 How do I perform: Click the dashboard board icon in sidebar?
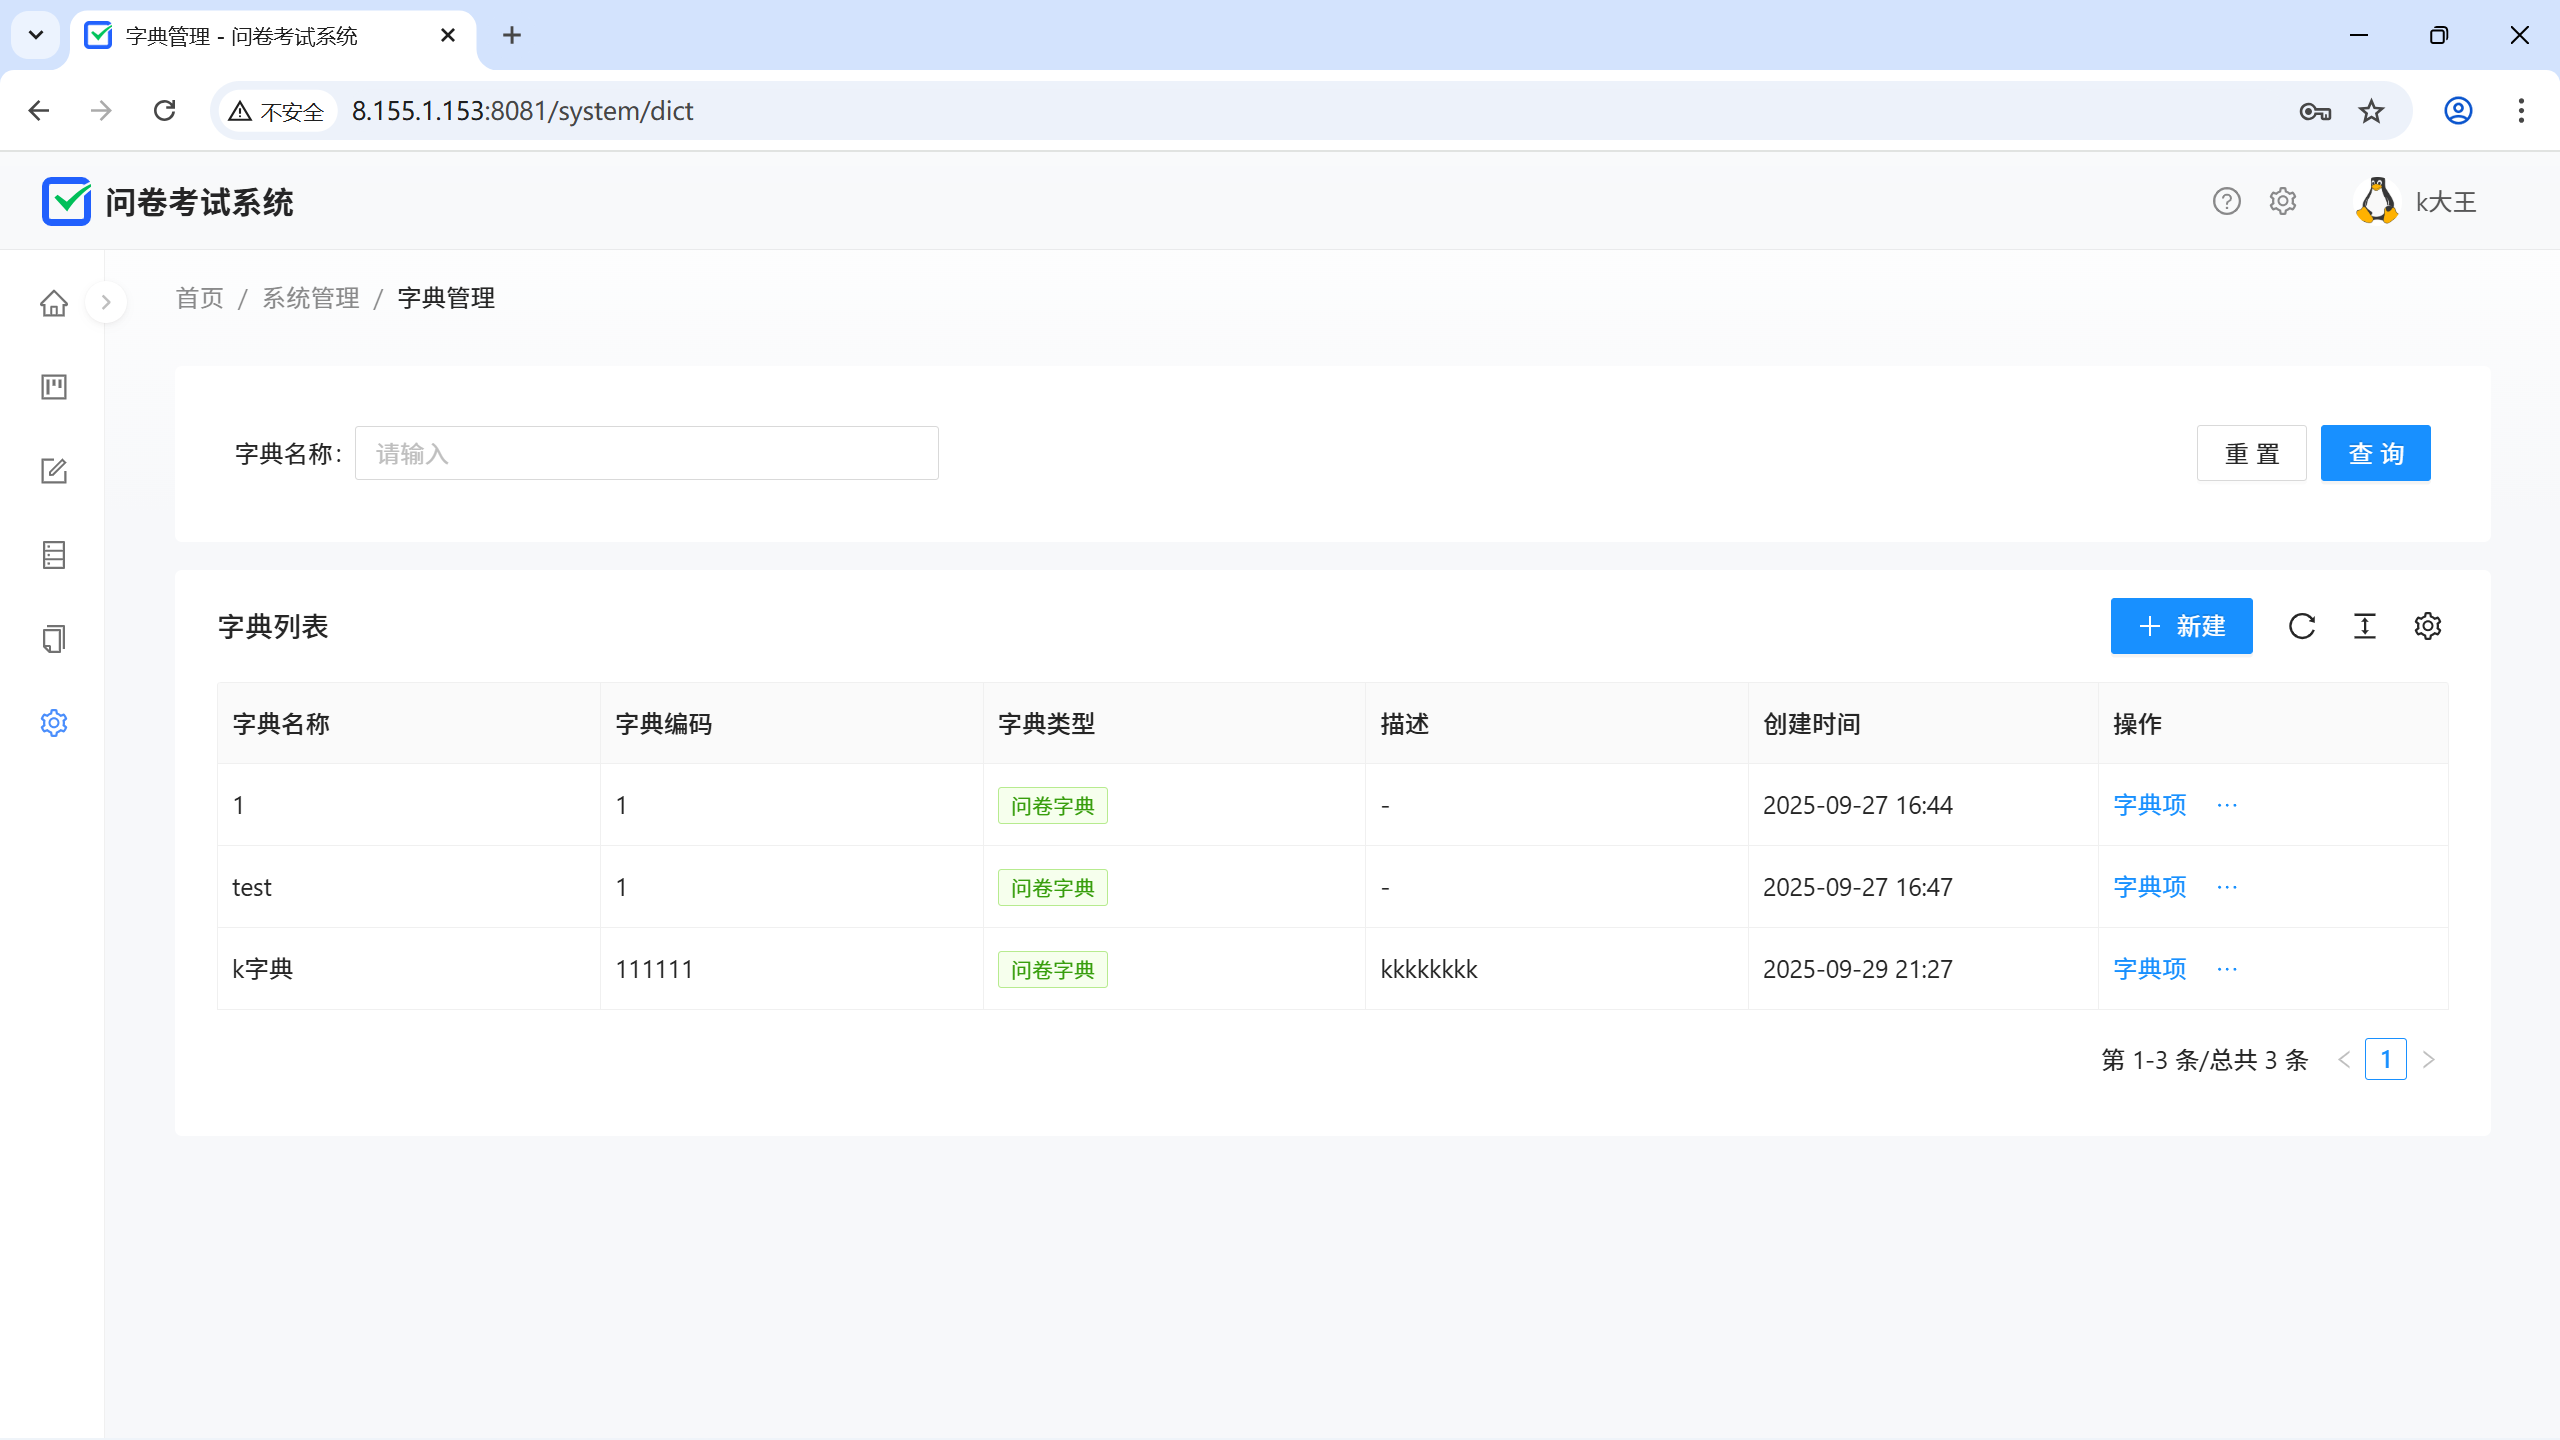point(54,387)
